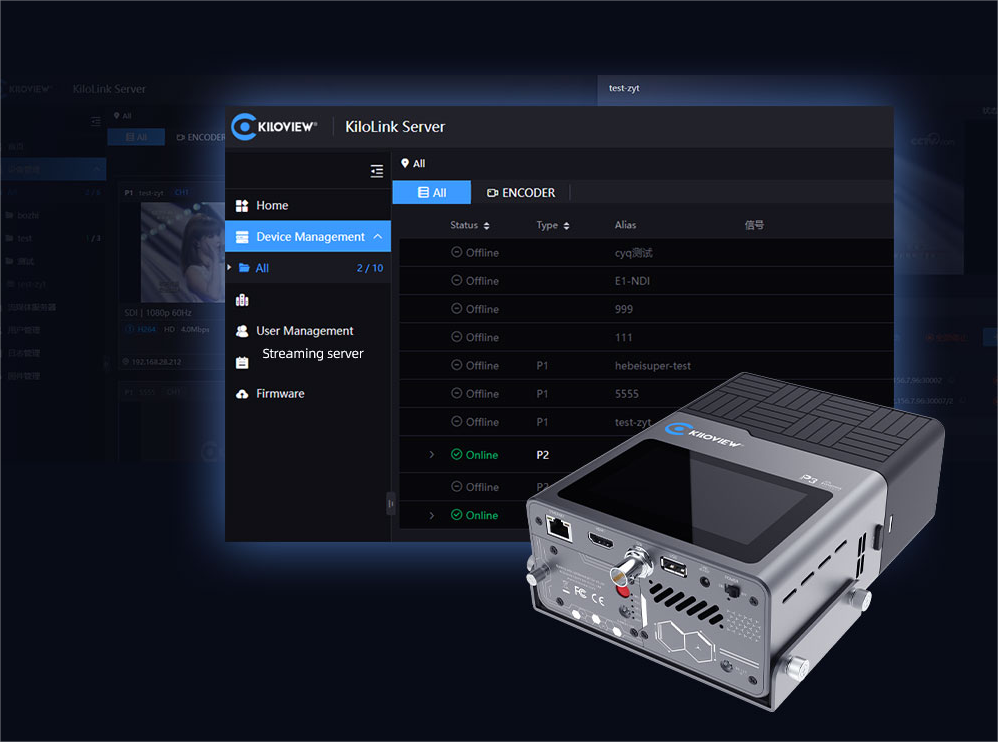Click the Offline status icon in the 999 row
The height and width of the screenshot is (742, 998).
tap(456, 309)
